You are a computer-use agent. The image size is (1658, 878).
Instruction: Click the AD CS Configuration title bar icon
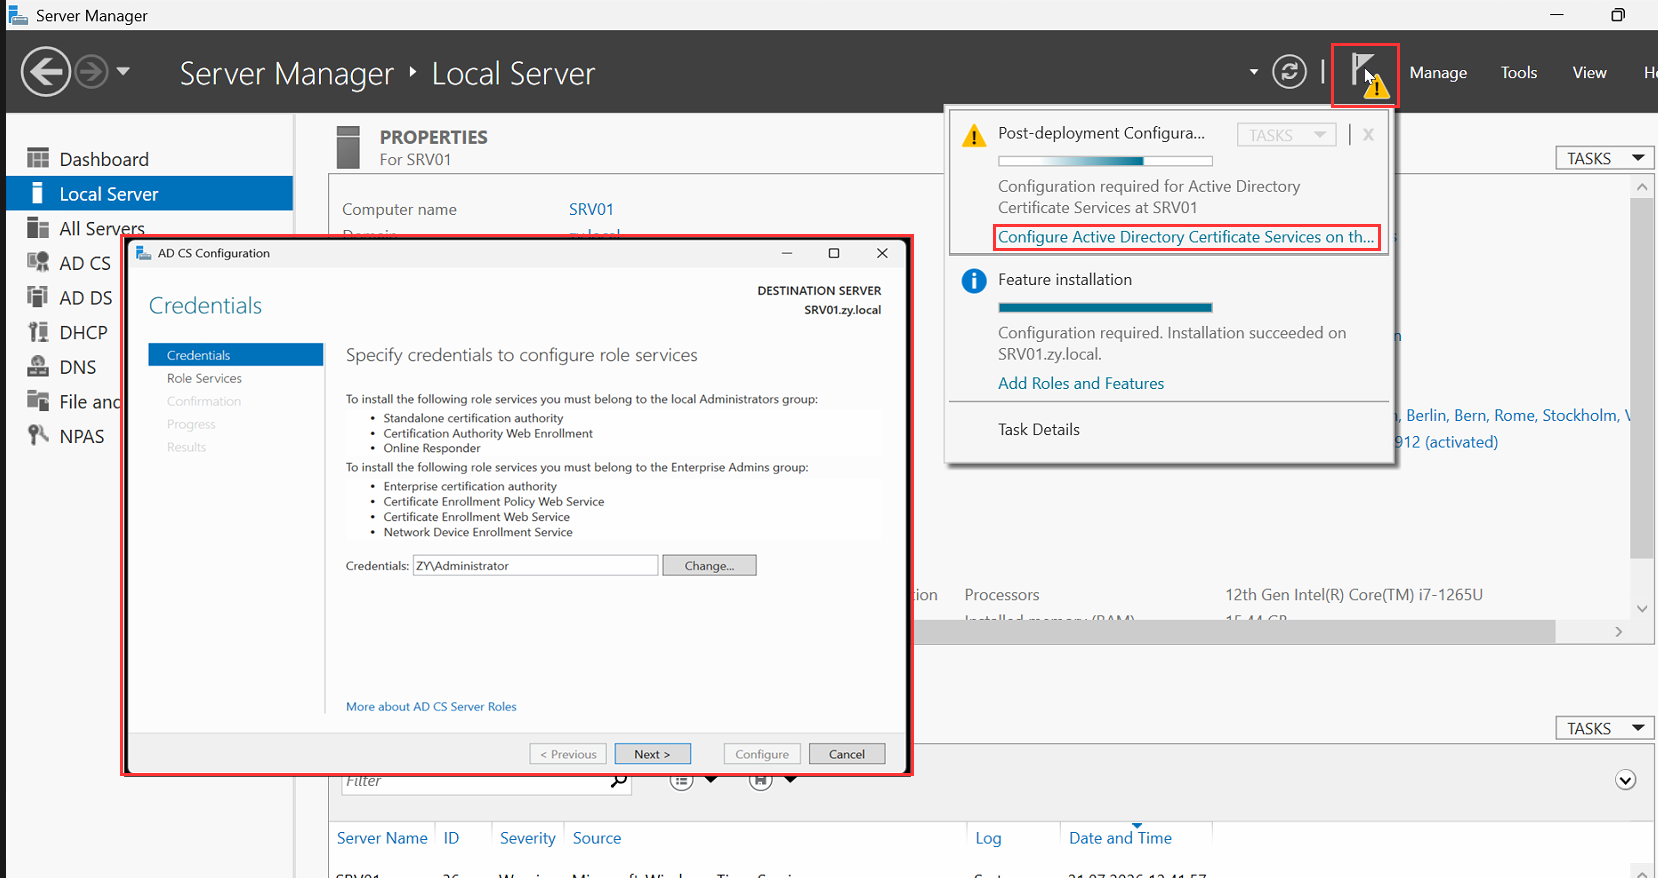(x=143, y=253)
